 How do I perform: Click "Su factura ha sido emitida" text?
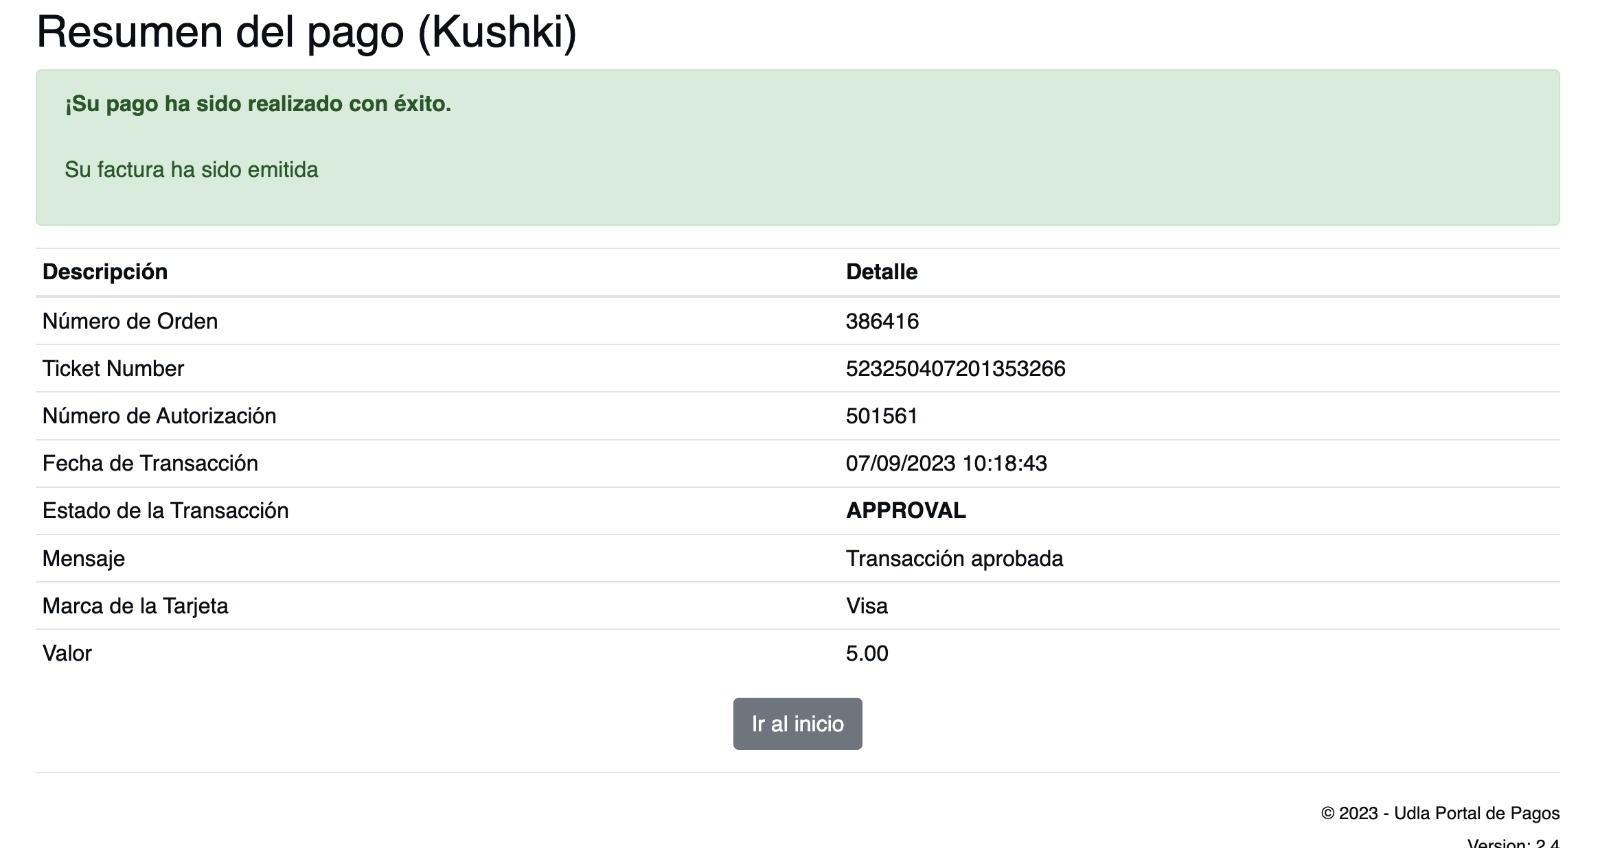pos(191,170)
